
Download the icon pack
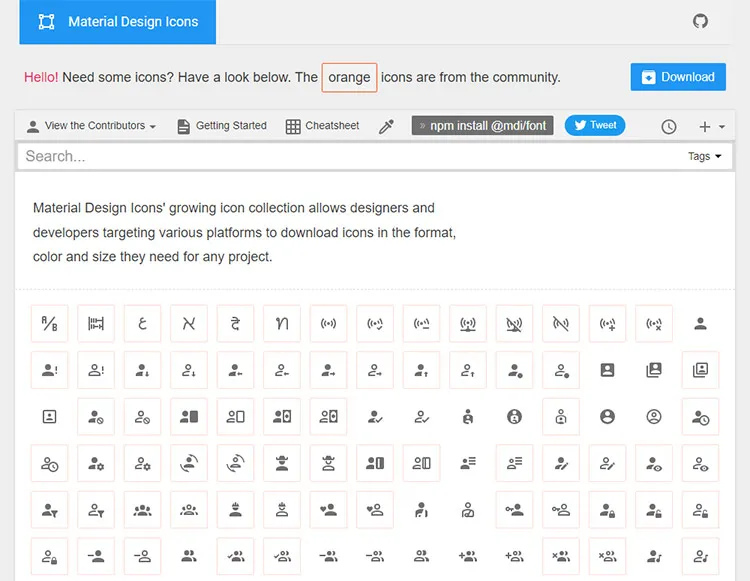click(678, 77)
